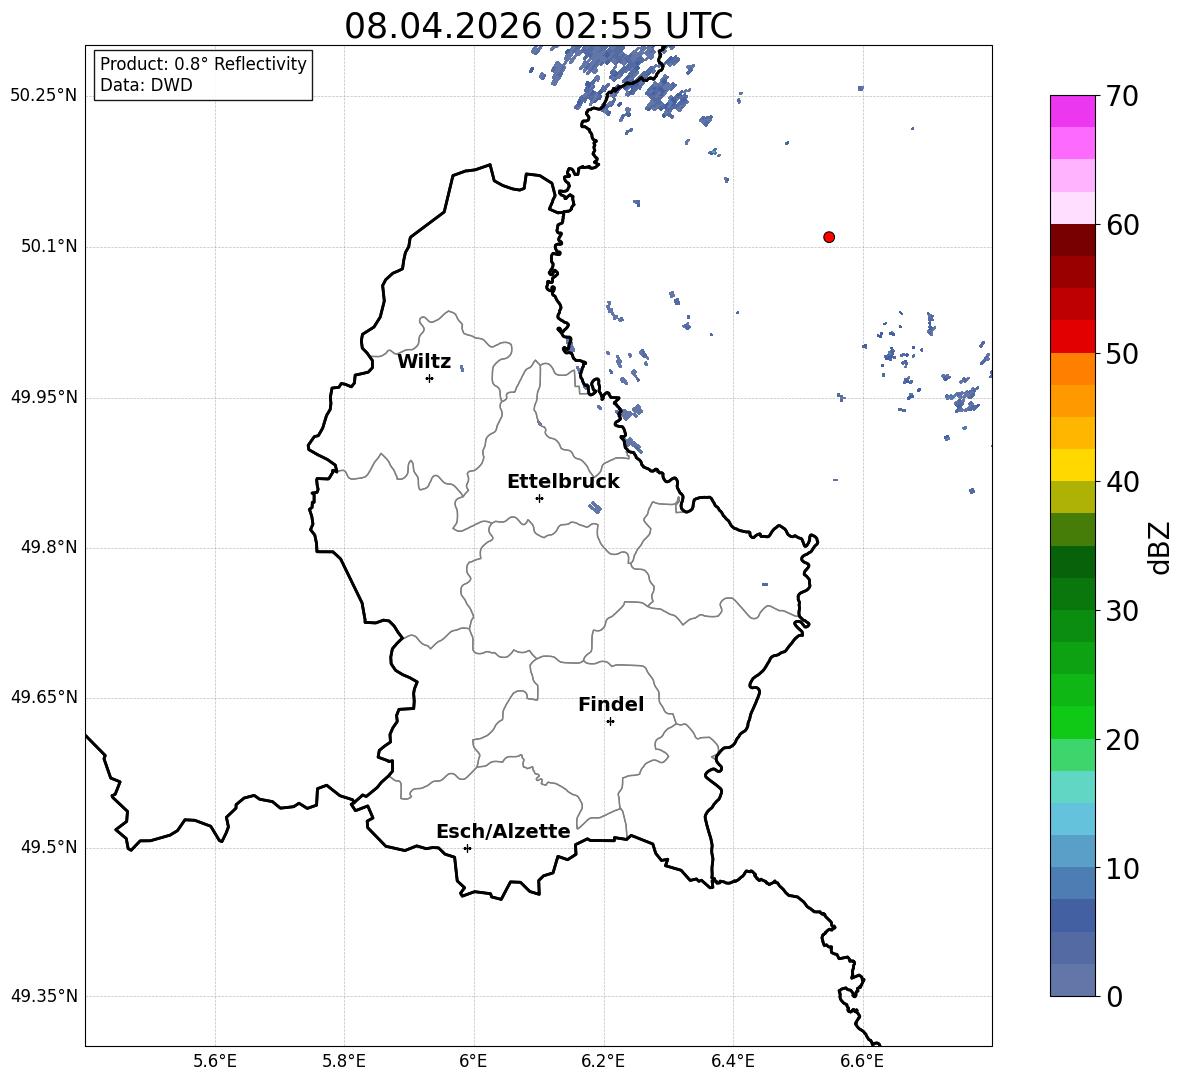
Task: Select the Ettelbruck city label
Action: coord(563,482)
